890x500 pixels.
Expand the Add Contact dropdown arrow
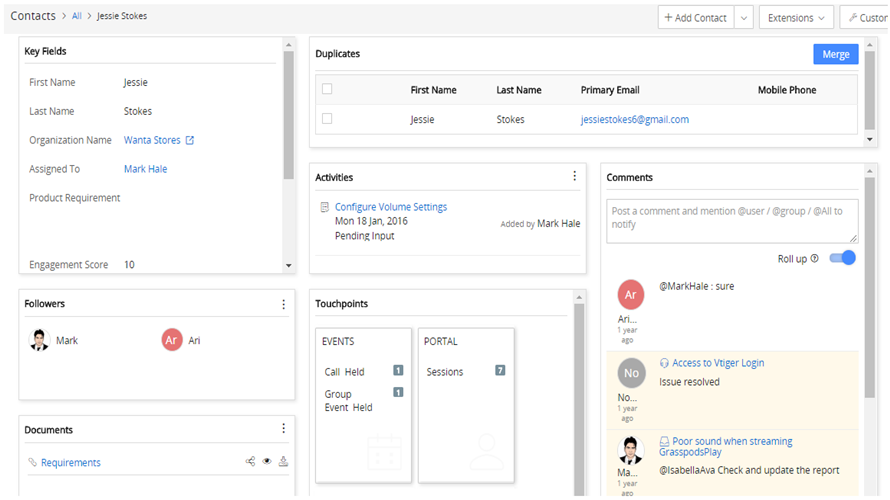[744, 18]
